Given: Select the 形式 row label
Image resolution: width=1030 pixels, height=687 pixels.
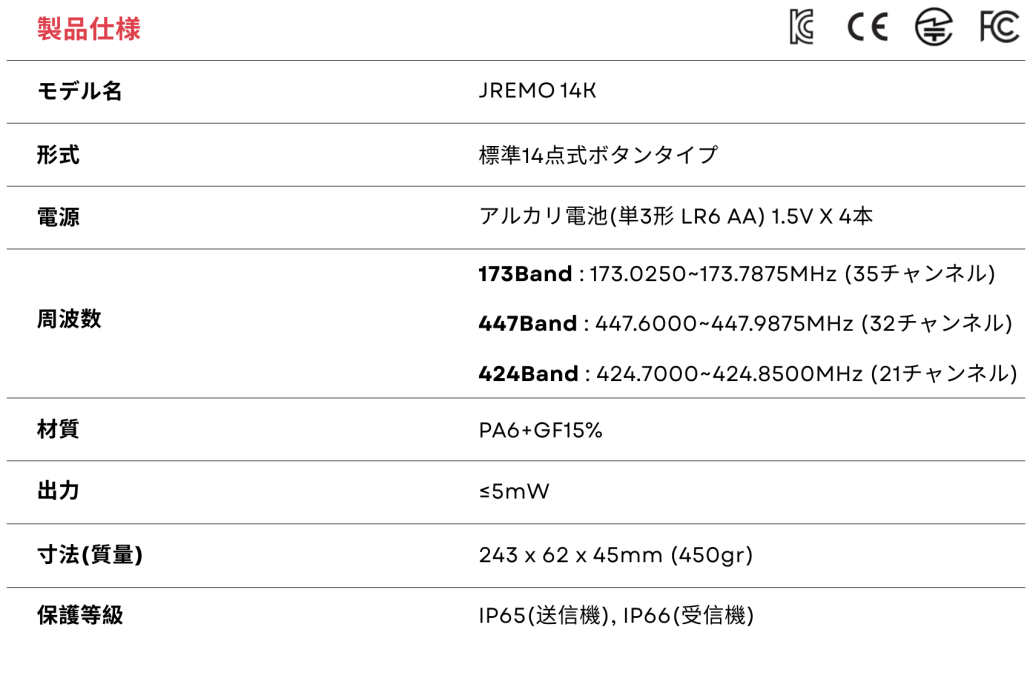Looking at the screenshot, I should 58,155.
